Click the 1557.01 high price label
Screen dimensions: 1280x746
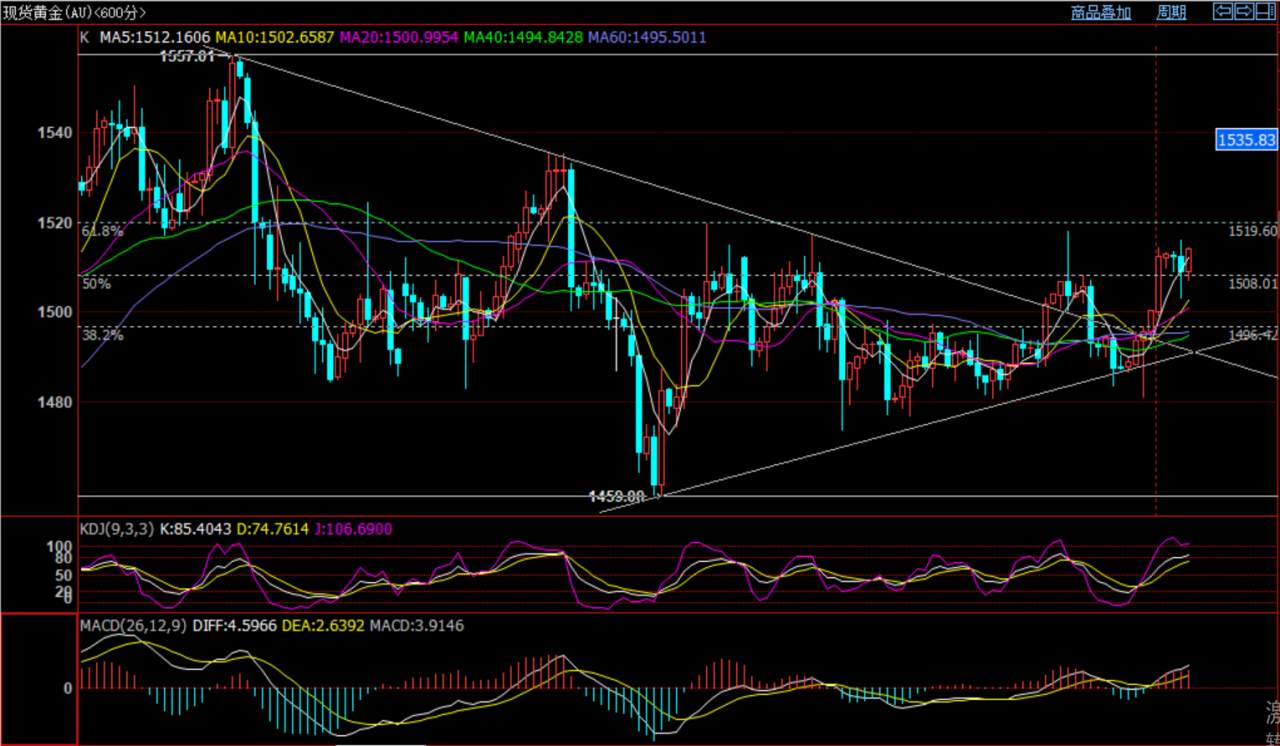(x=188, y=57)
